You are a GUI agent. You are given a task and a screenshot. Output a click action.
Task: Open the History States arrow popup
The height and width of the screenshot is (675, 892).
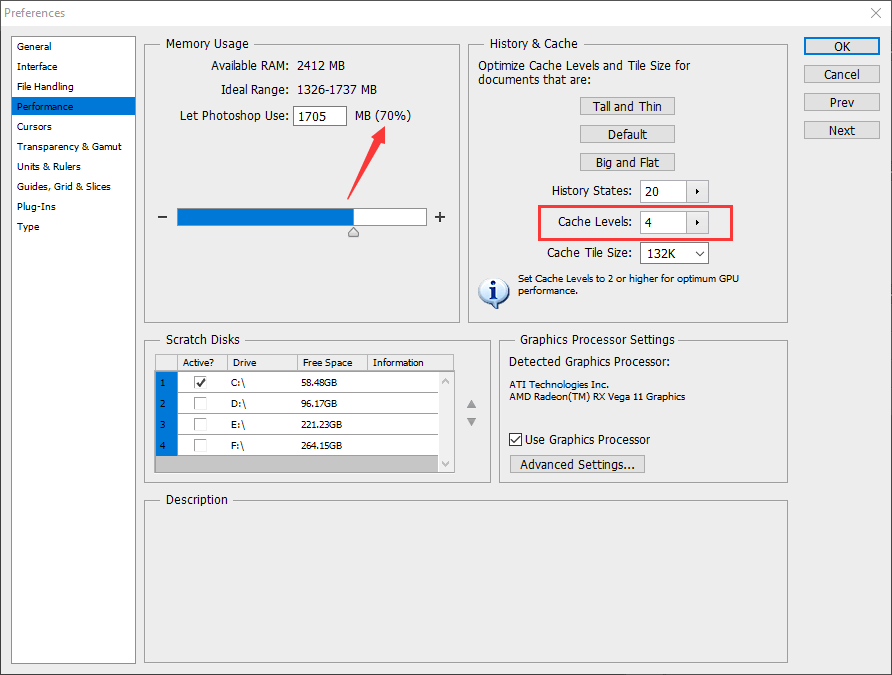[697, 192]
